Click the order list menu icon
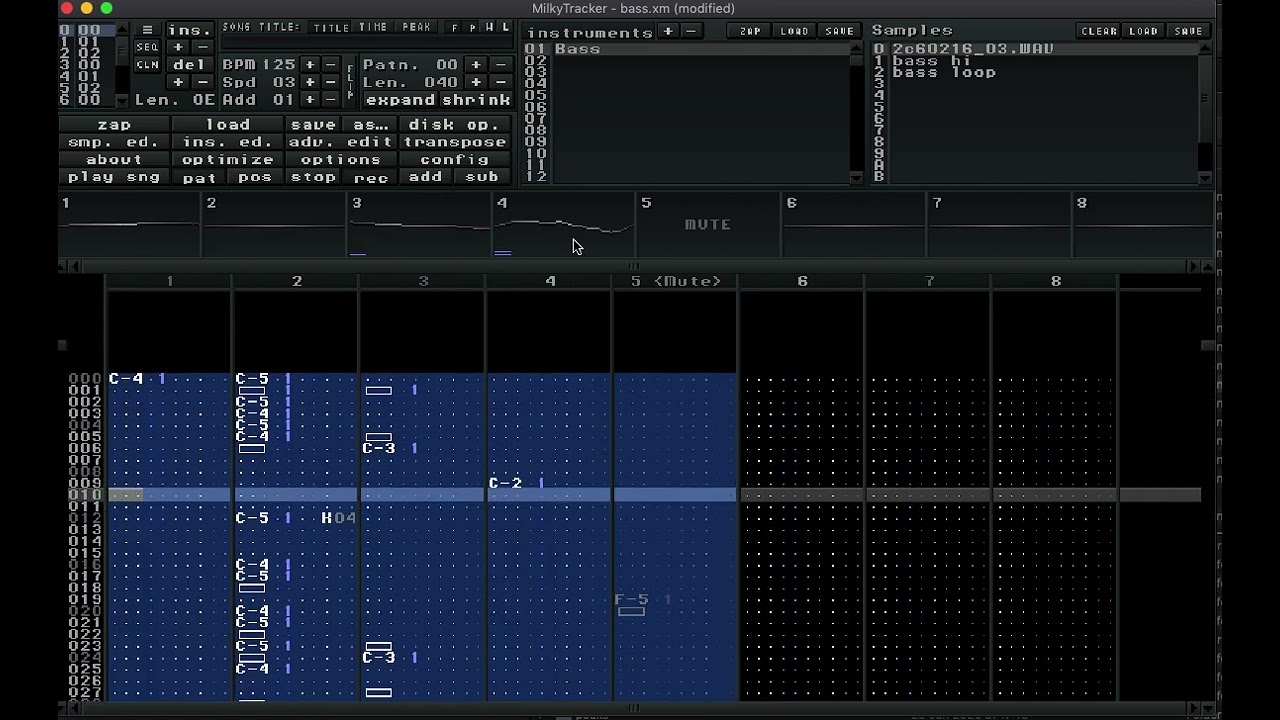 click(x=147, y=30)
